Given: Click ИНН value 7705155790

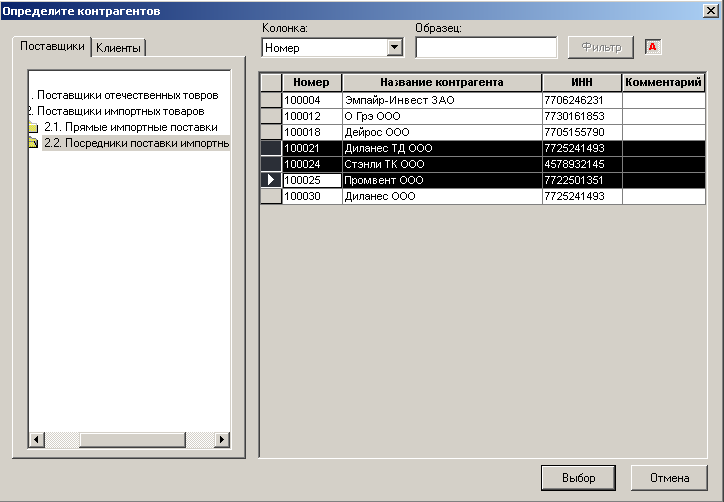Looking at the screenshot, I should [x=582, y=132].
